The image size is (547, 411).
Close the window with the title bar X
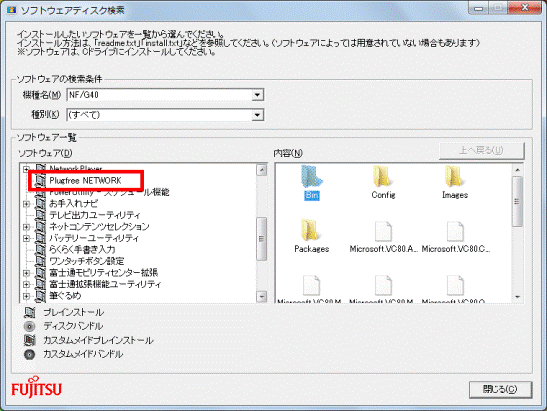[x=525, y=8]
